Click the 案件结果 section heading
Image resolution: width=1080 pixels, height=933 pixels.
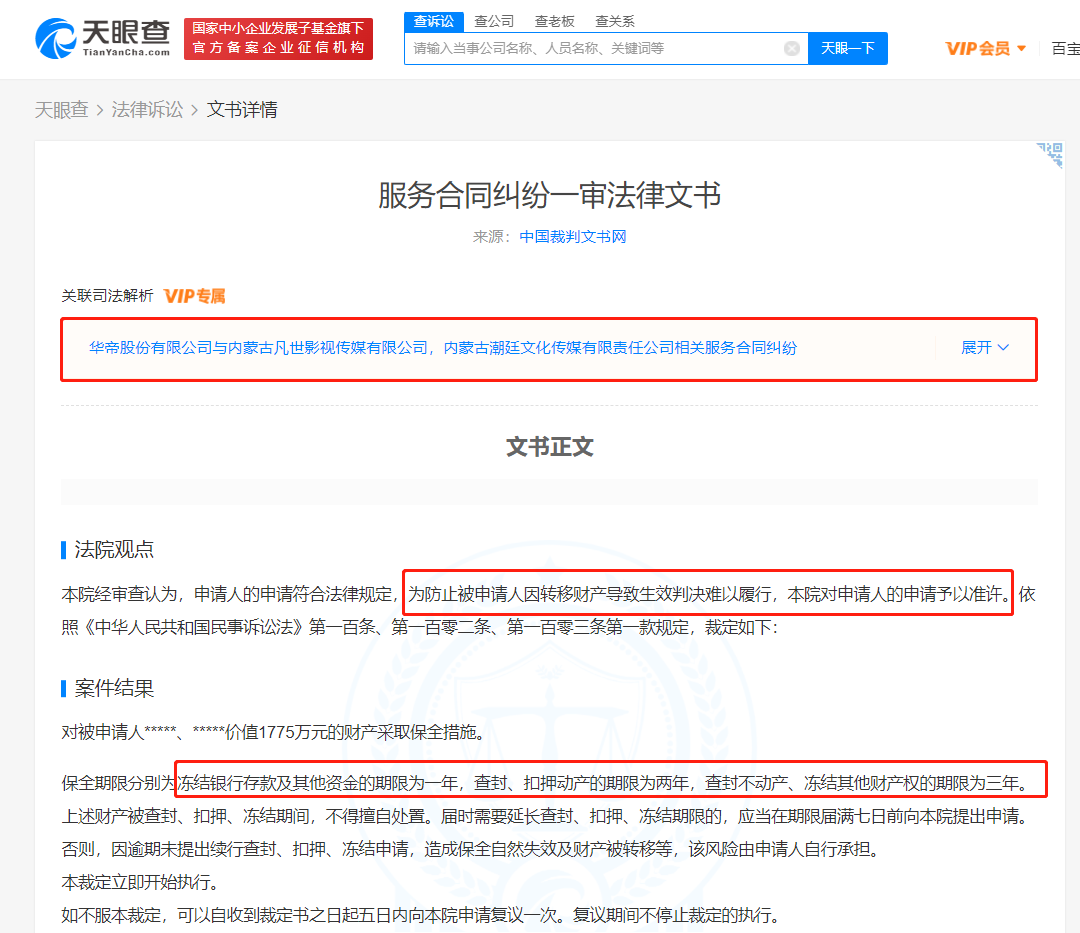114,688
